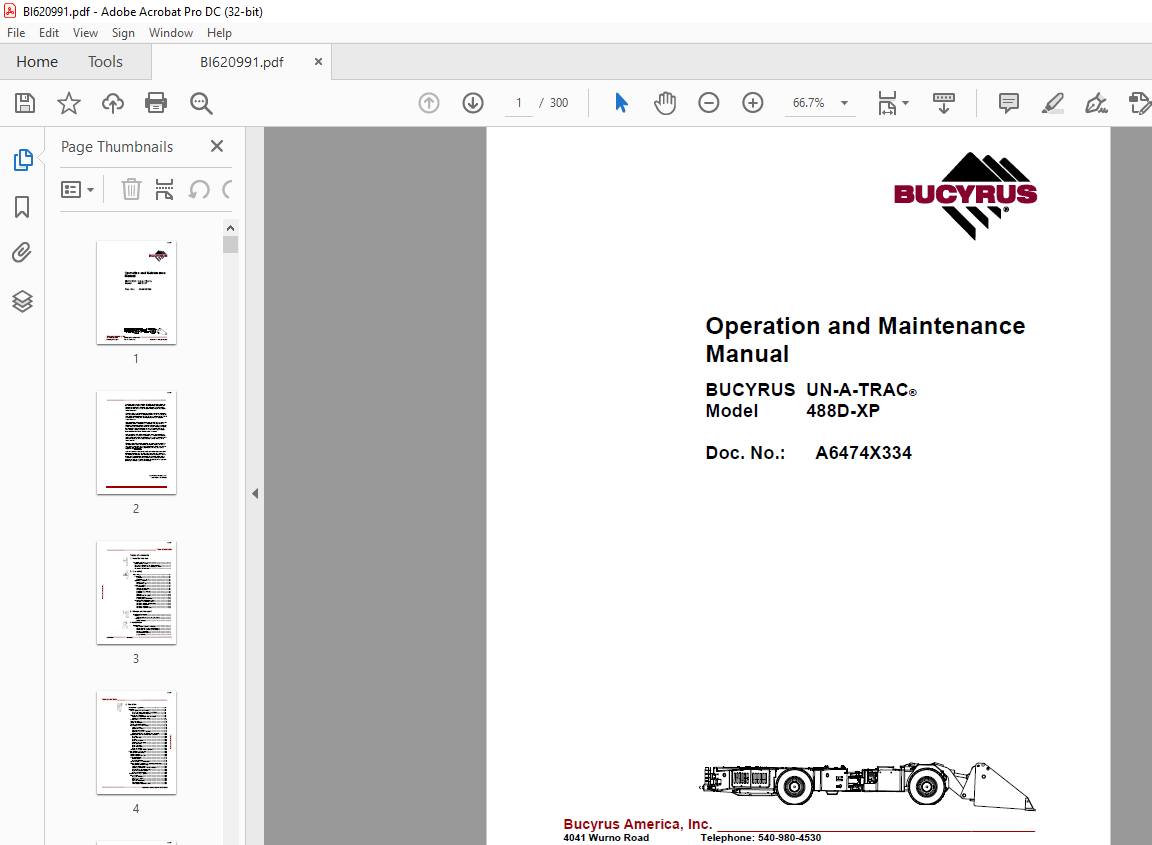Click the Fit page width icon
The width and height of the screenshot is (1152, 845).
888,103
